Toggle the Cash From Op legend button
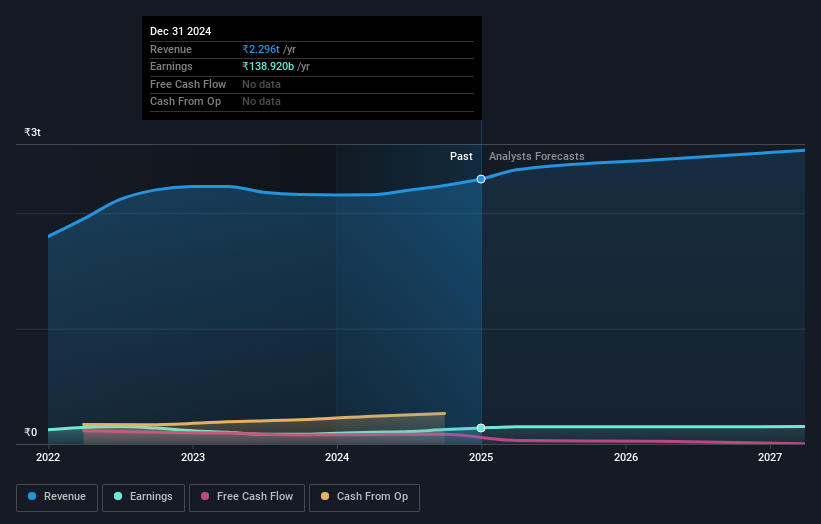This screenshot has width=821, height=524. pyautogui.click(x=364, y=497)
